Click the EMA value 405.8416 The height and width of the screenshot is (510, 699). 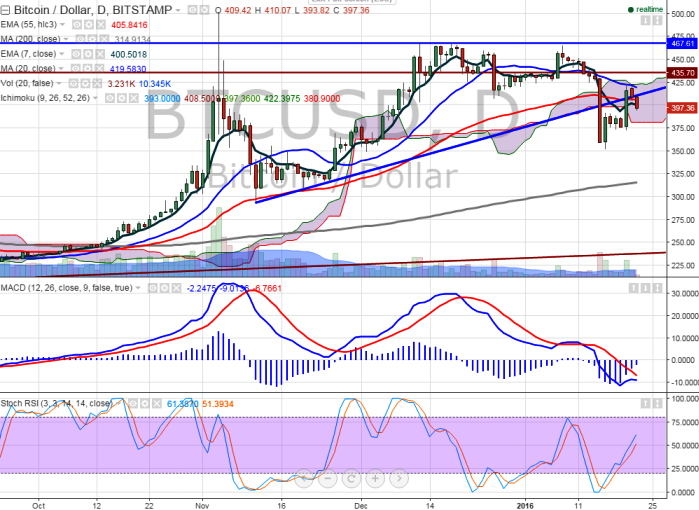pyautogui.click(x=129, y=25)
